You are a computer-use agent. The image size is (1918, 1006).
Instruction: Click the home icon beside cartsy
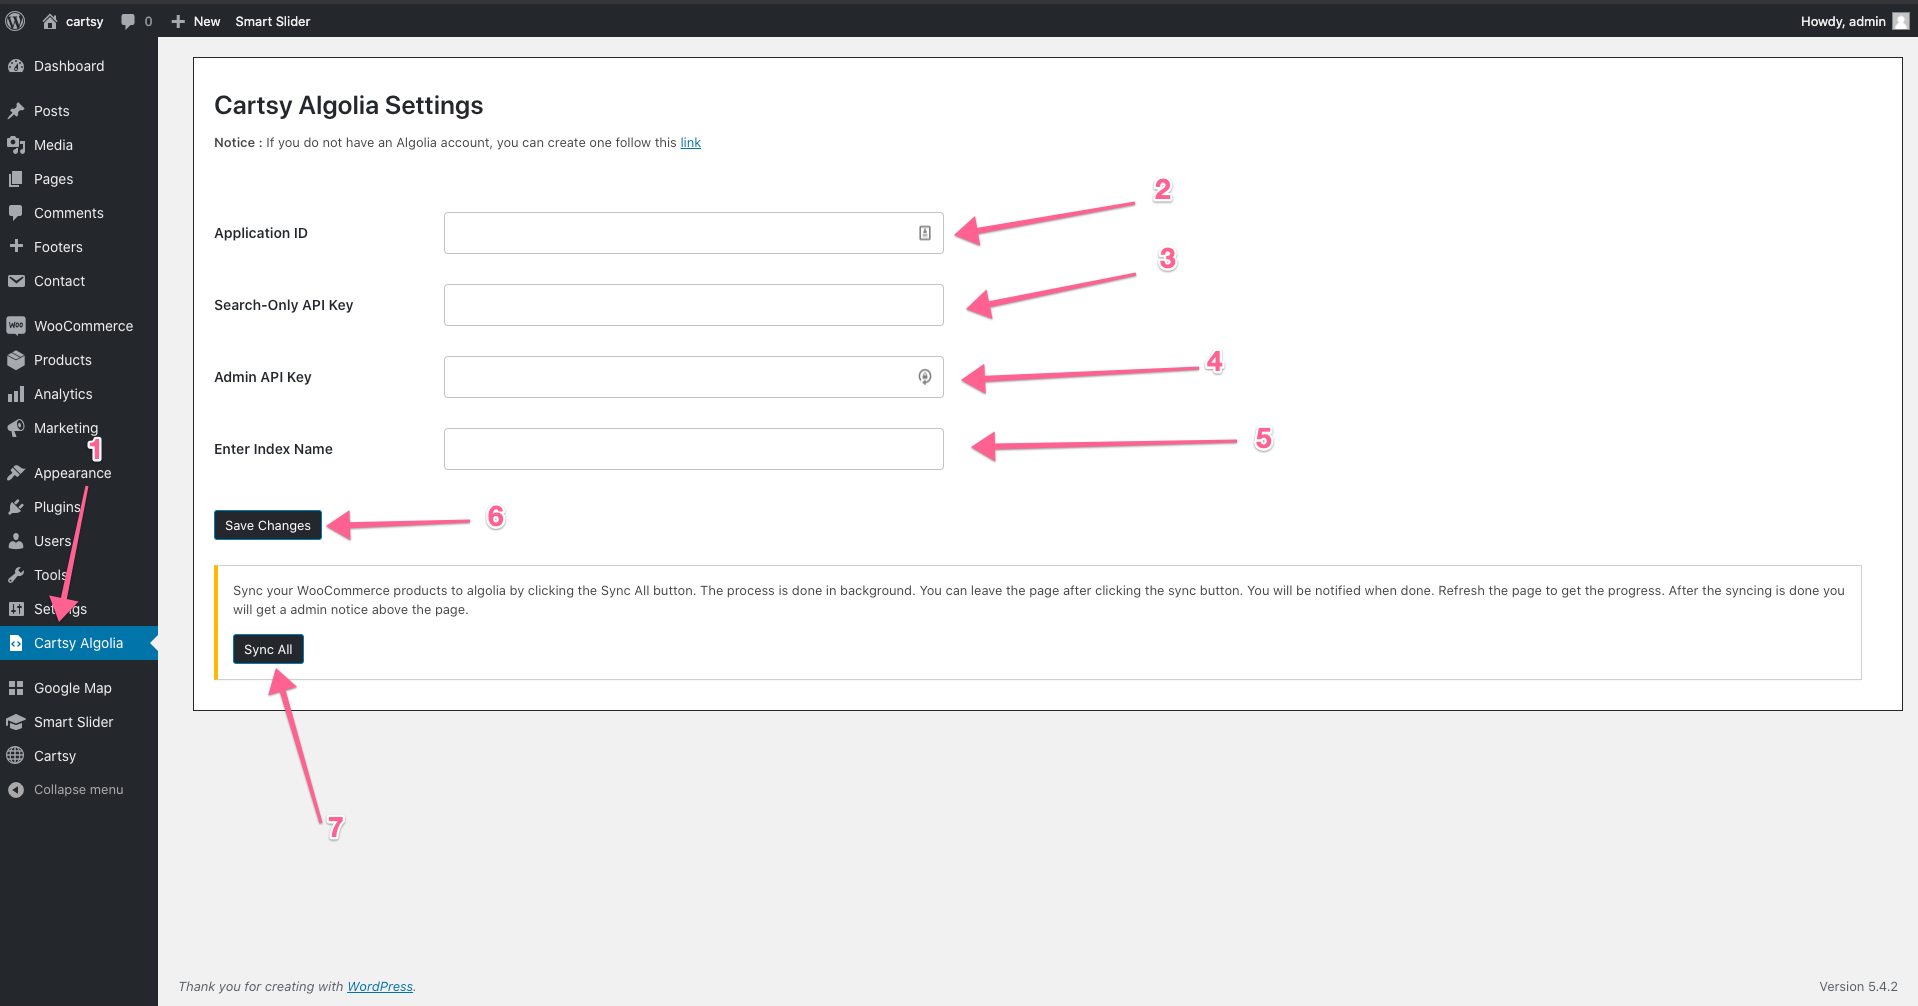pos(50,21)
